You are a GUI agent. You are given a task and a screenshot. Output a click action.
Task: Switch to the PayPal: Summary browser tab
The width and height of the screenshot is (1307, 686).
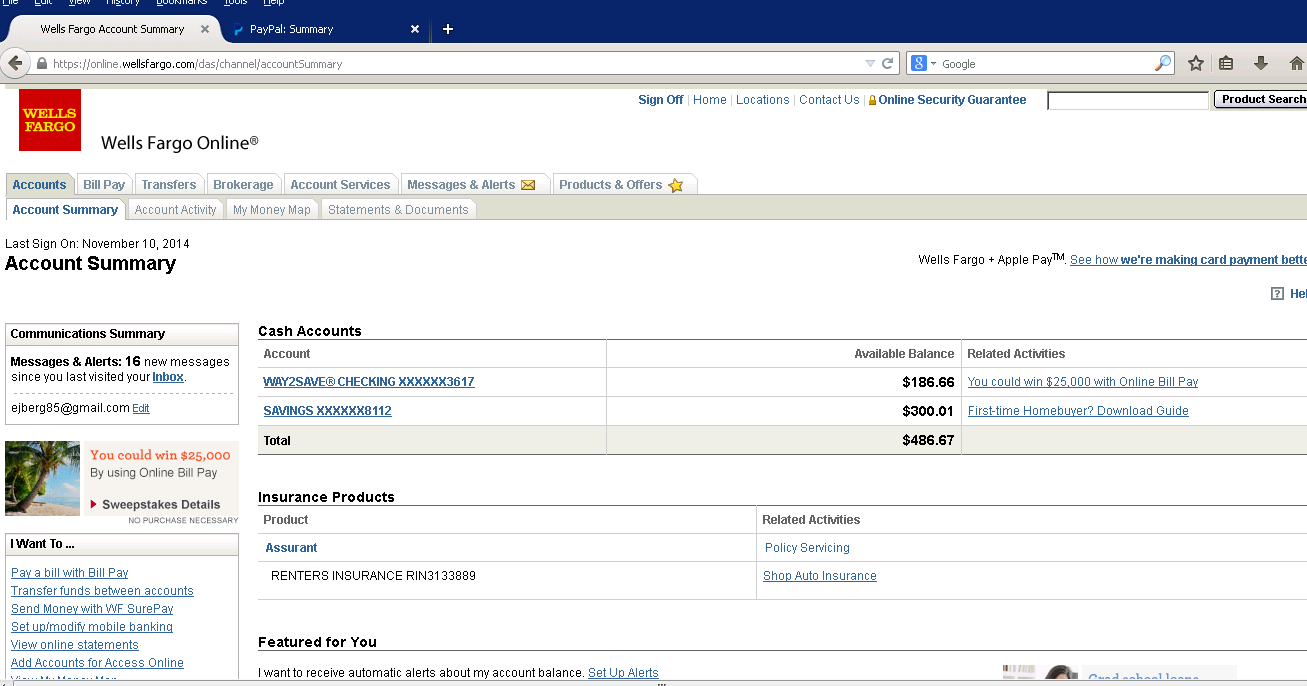(325, 29)
